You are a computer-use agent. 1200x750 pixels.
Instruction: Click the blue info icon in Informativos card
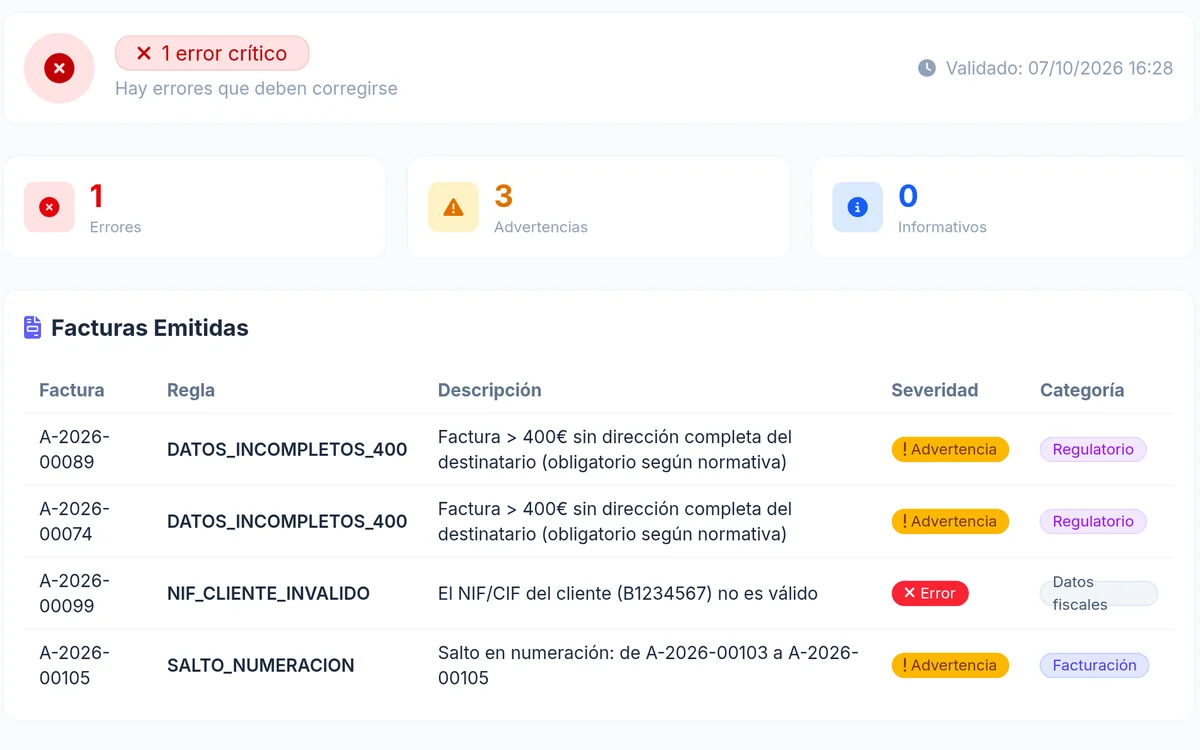[x=857, y=207]
